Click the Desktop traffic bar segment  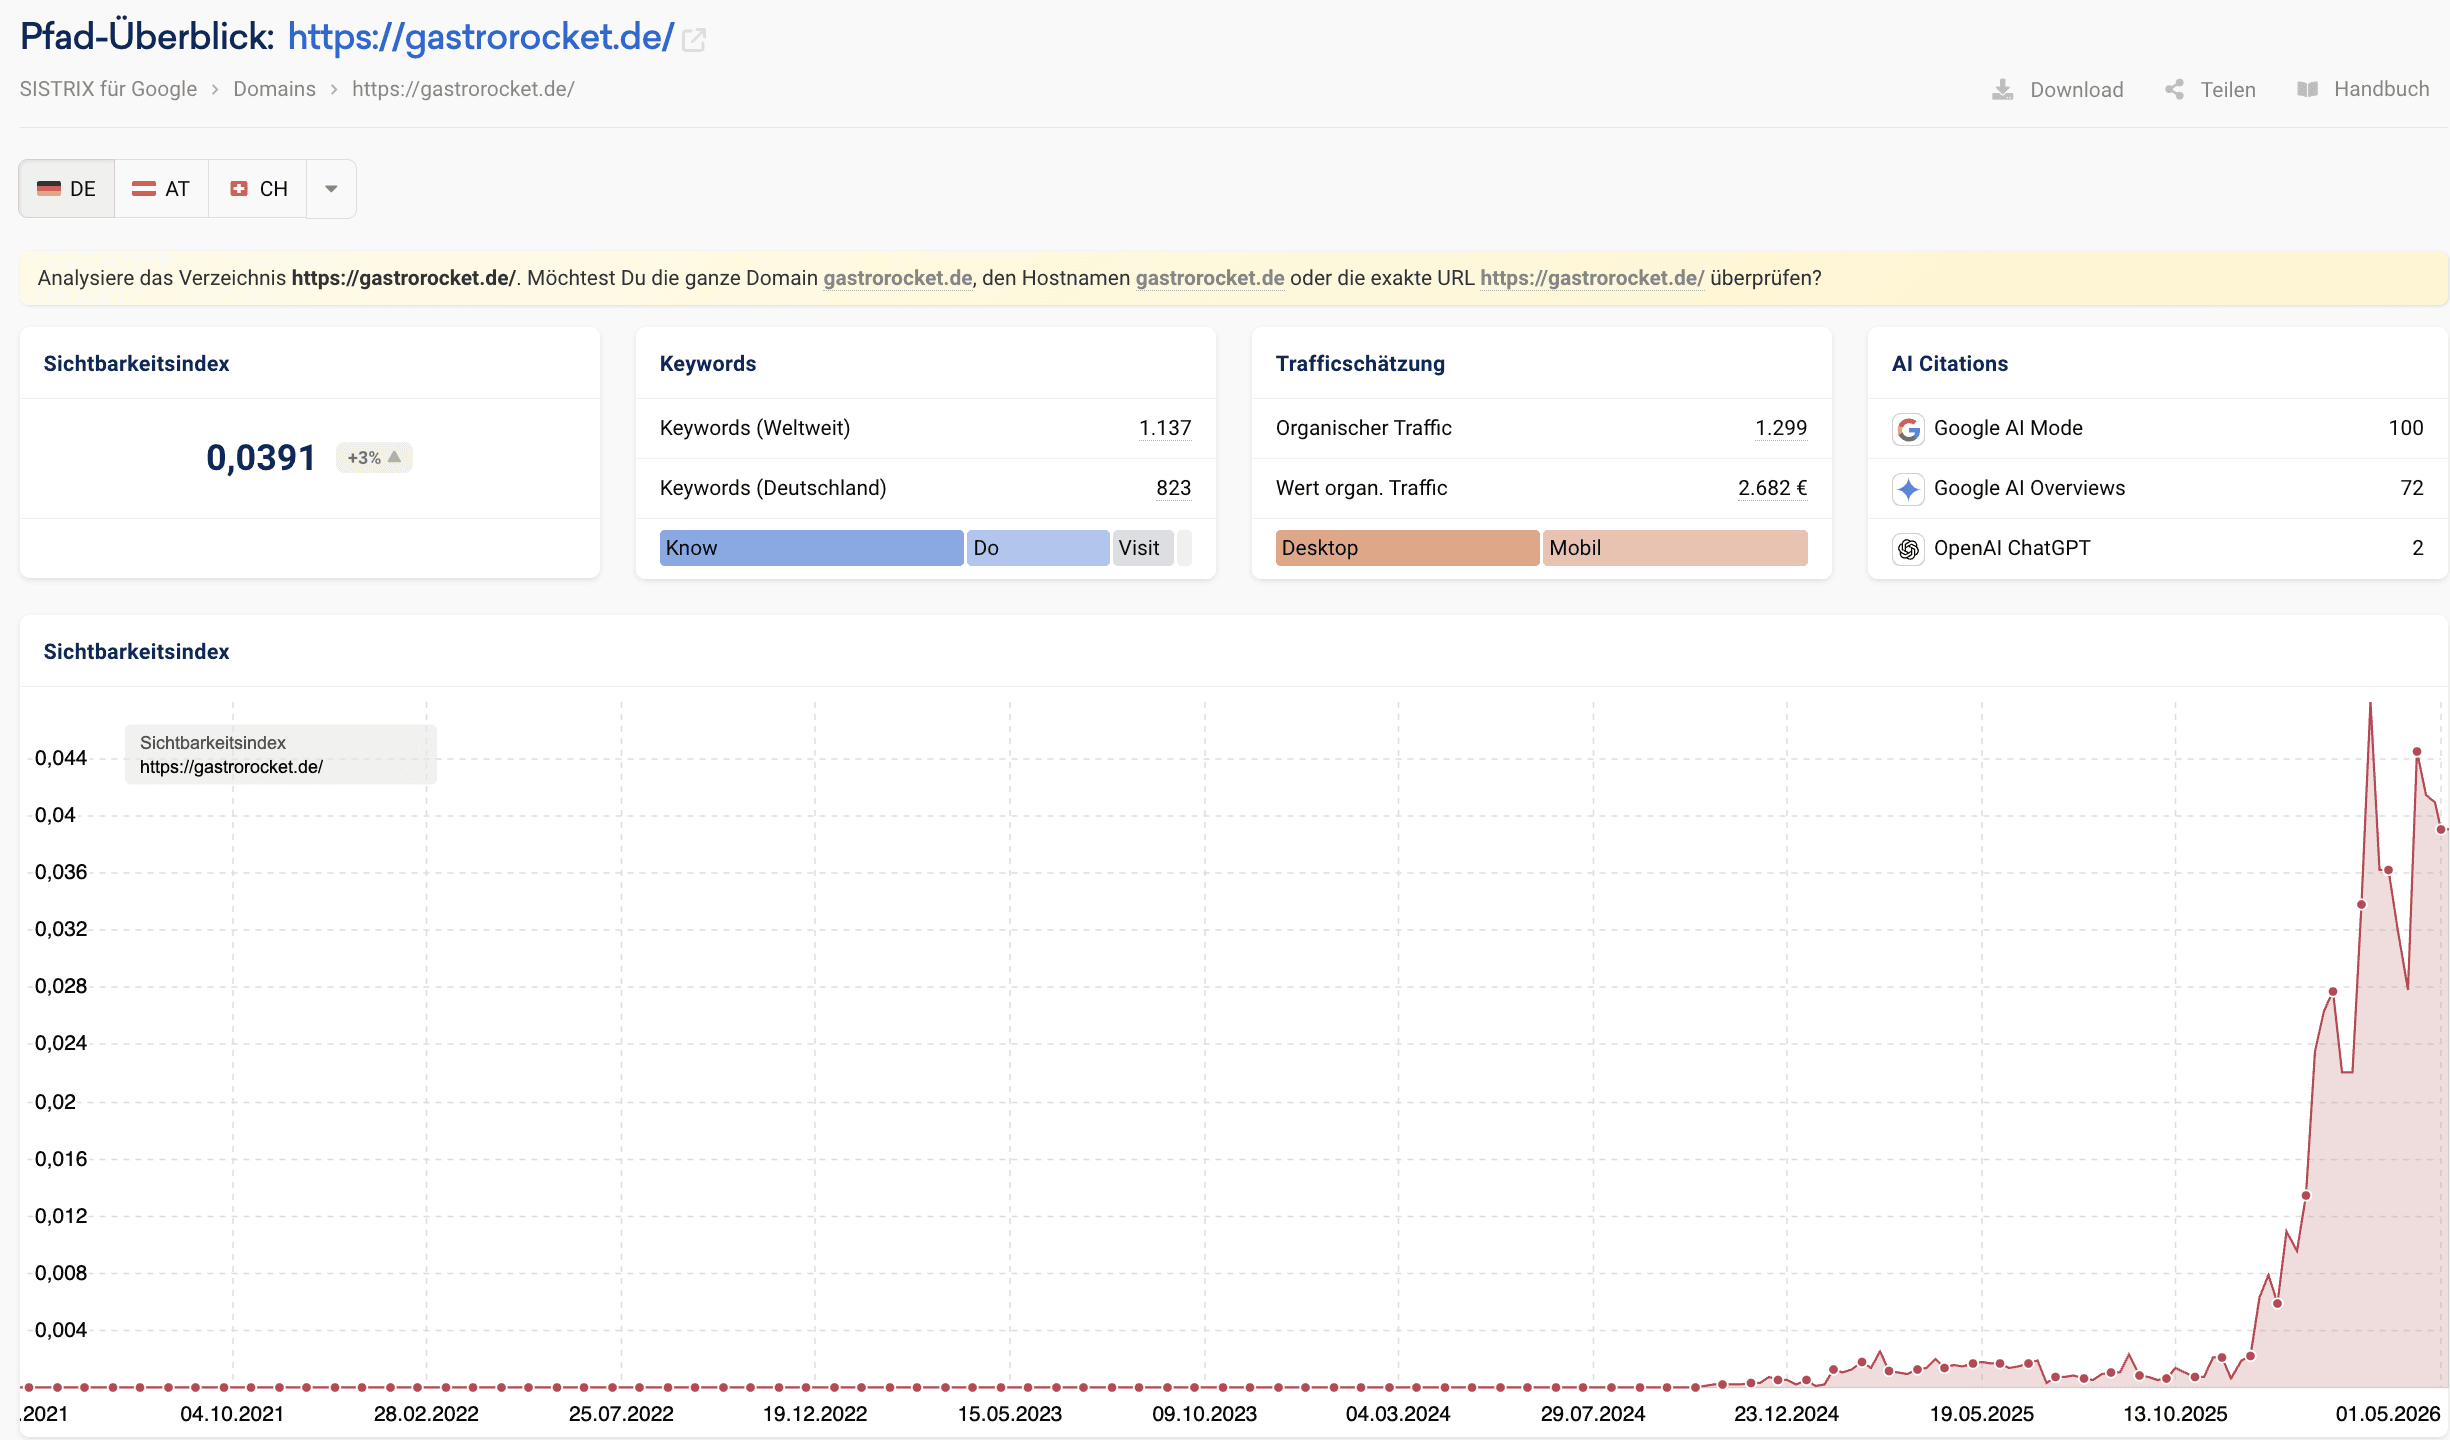(1407, 548)
